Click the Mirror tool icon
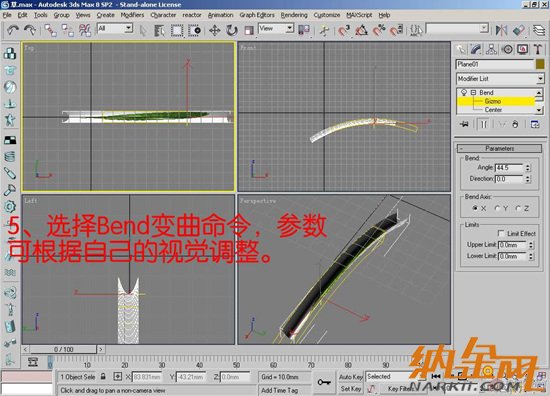 (x=501, y=31)
